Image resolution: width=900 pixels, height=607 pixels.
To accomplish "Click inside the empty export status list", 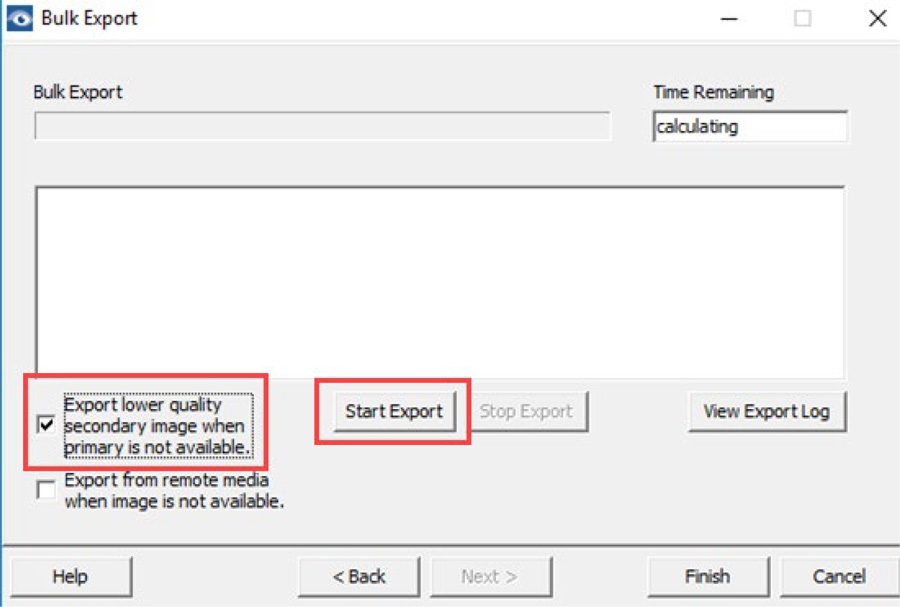I will [440, 280].
